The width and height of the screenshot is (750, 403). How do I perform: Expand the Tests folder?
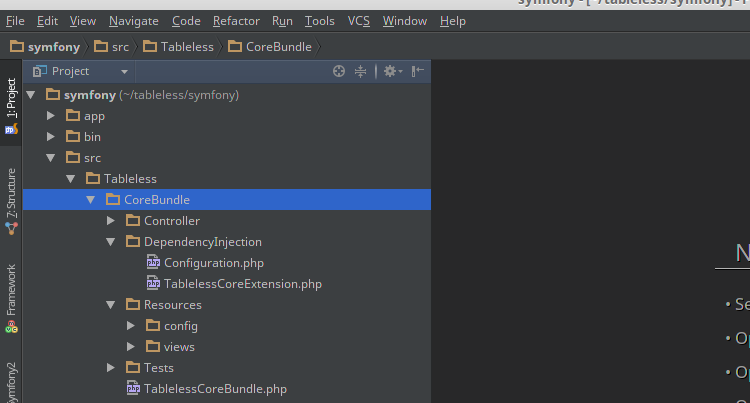[x=111, y=368]
